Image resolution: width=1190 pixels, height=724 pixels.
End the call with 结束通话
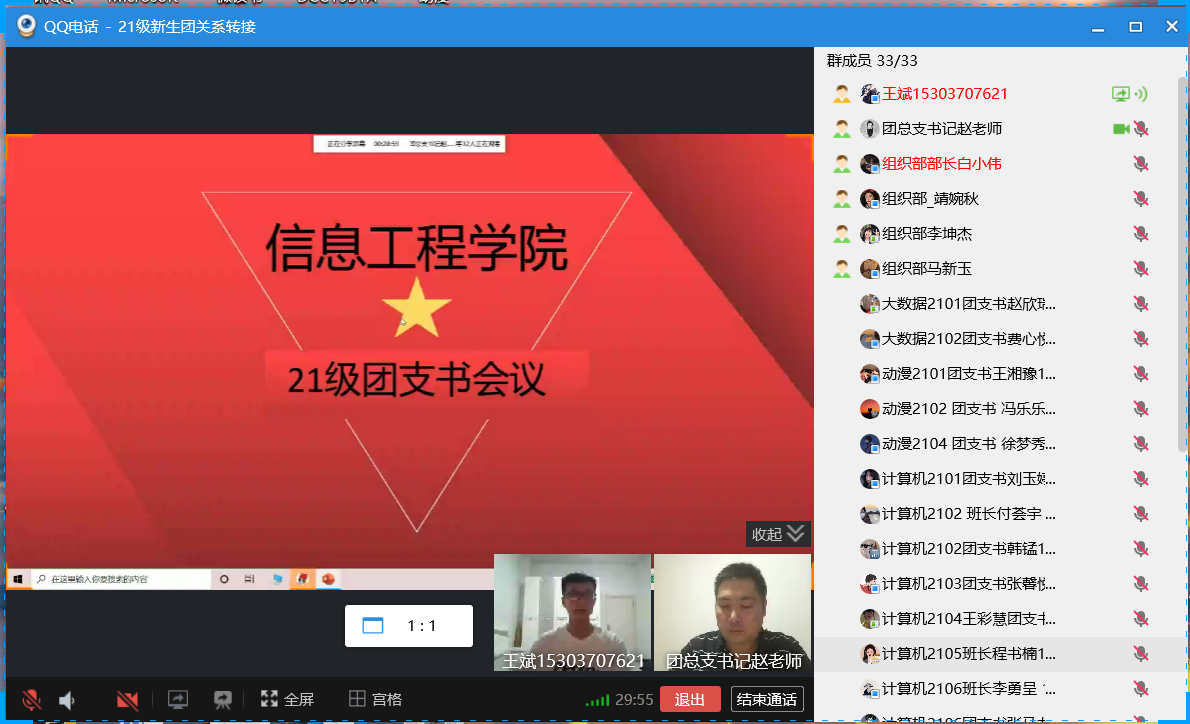(x=767, y=700)
